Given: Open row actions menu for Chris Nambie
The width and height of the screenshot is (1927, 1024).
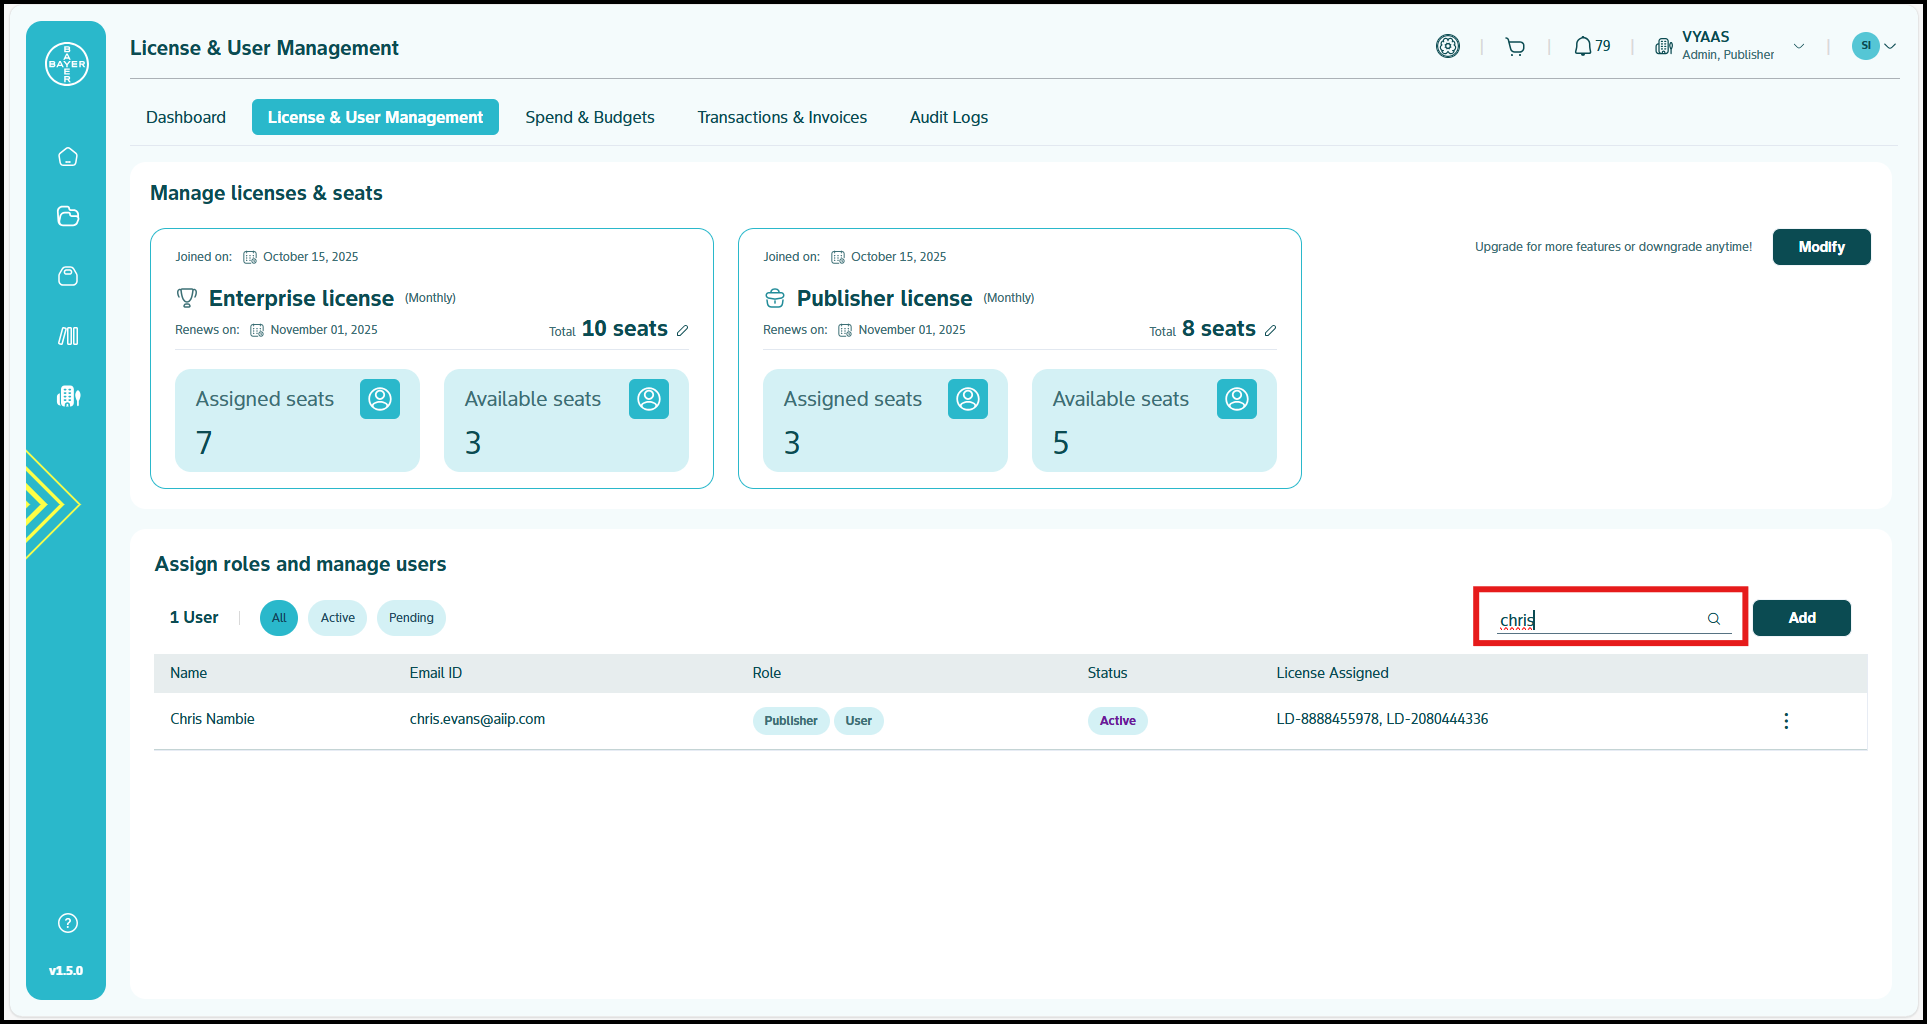Looking at the screenshot, I should tap(1786, 721).
